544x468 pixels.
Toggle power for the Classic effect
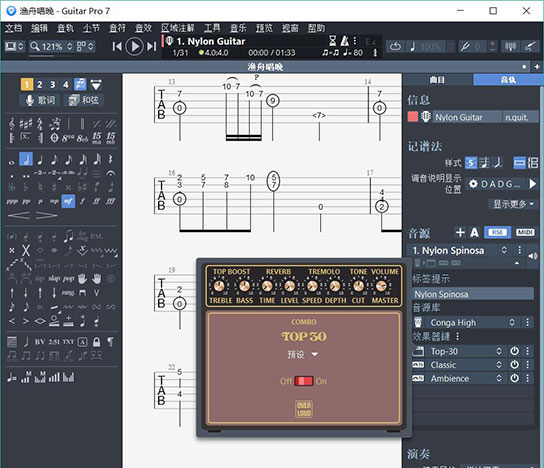(514, 365)
